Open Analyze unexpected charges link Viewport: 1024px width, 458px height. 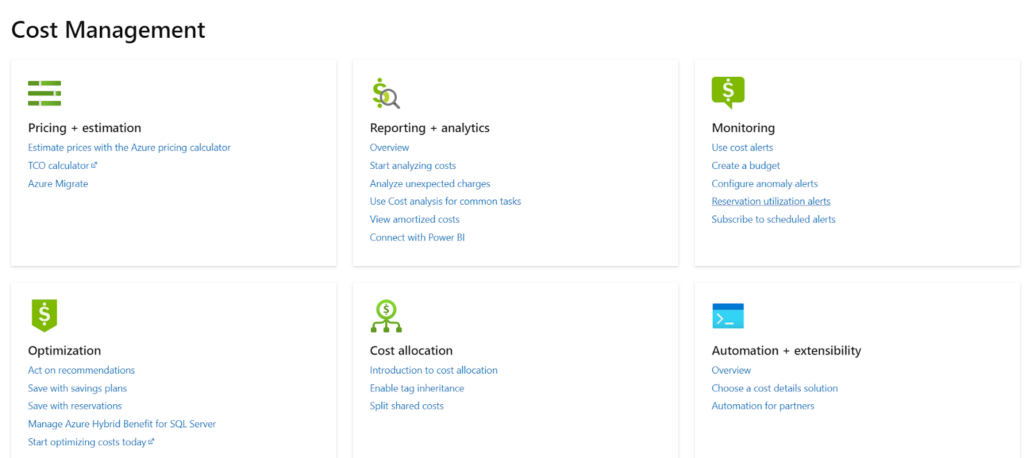430,184
